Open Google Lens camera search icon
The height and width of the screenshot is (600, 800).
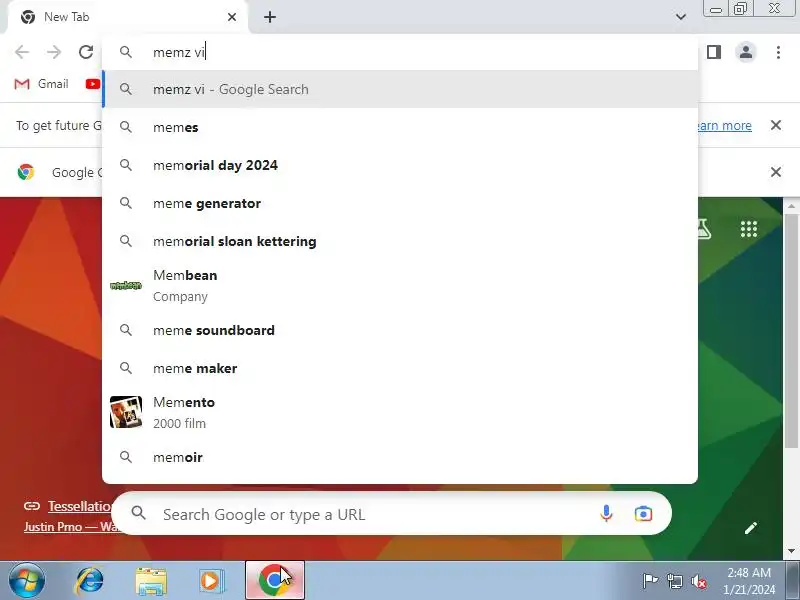[643, 514]
